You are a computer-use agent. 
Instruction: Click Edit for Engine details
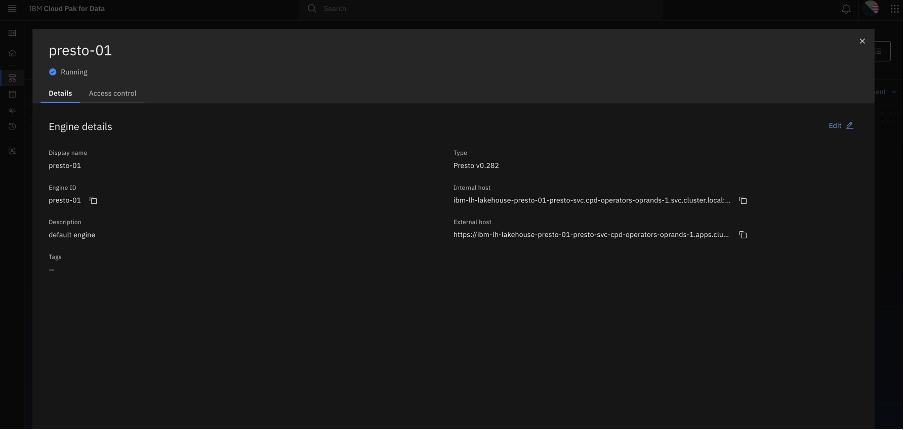point(840,126)
